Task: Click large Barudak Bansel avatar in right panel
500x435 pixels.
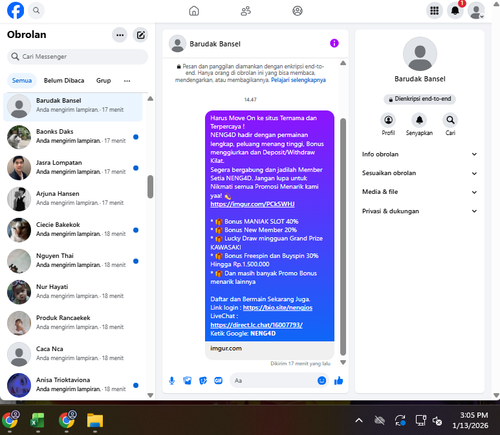Action: (420, 54)
